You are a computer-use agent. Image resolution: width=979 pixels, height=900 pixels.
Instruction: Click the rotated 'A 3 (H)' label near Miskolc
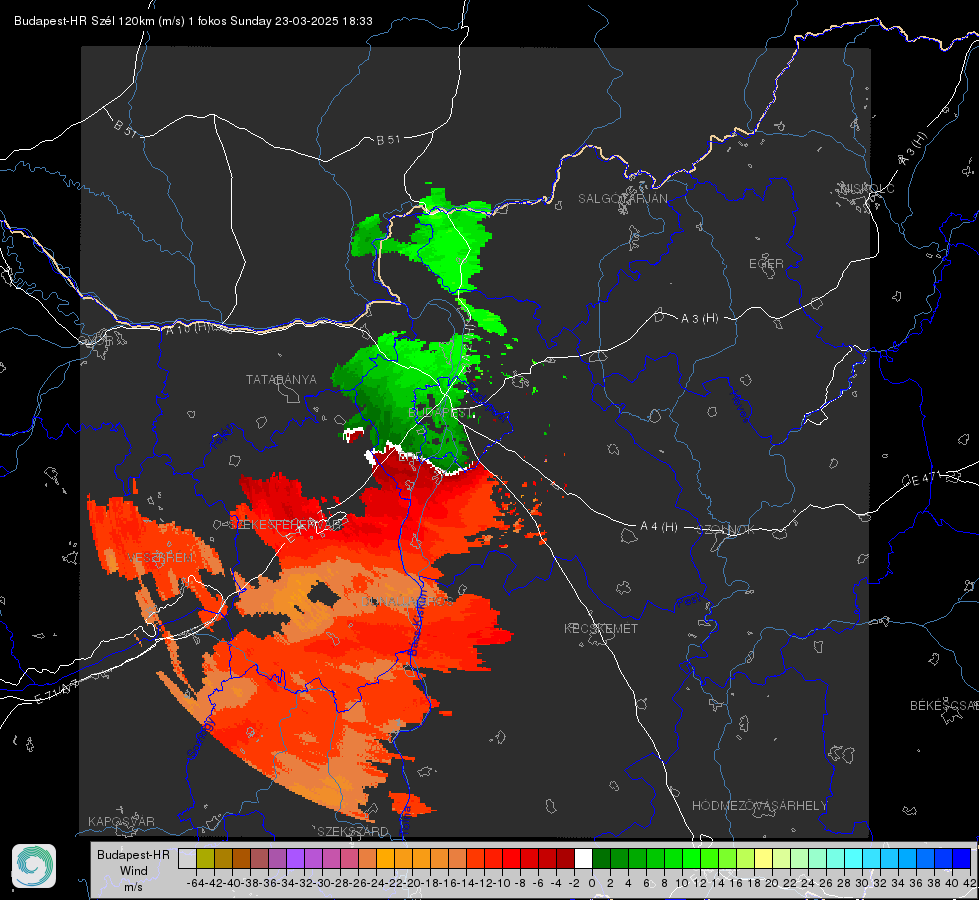(x=913, y=149)
